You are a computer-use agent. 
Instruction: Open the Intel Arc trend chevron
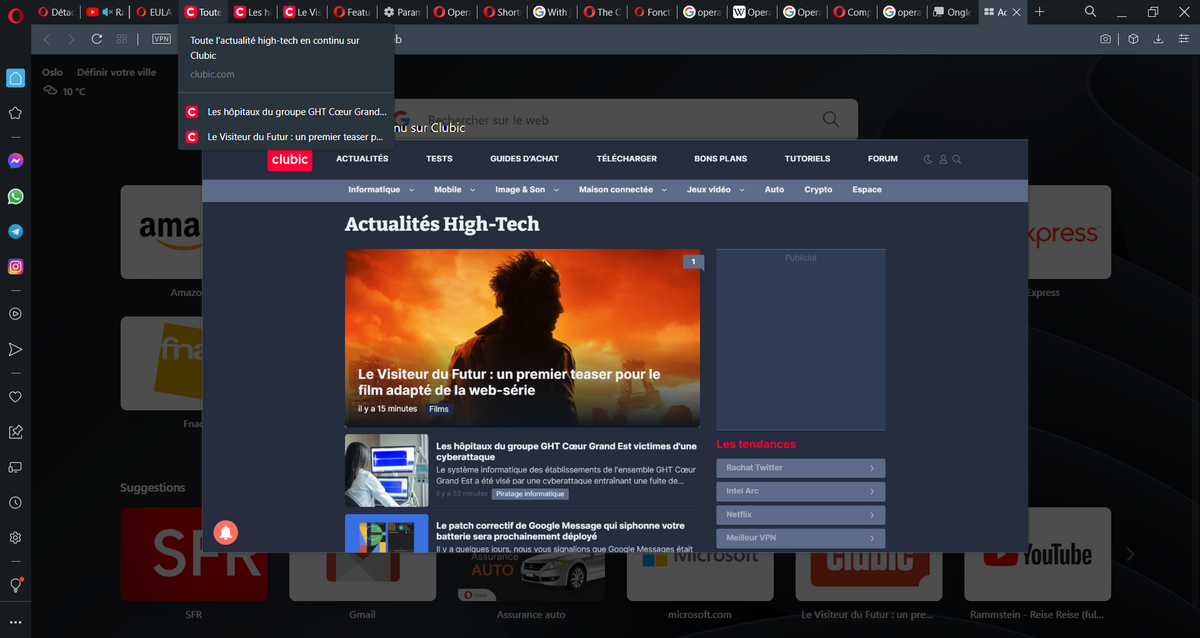click(x=872, y=491)
